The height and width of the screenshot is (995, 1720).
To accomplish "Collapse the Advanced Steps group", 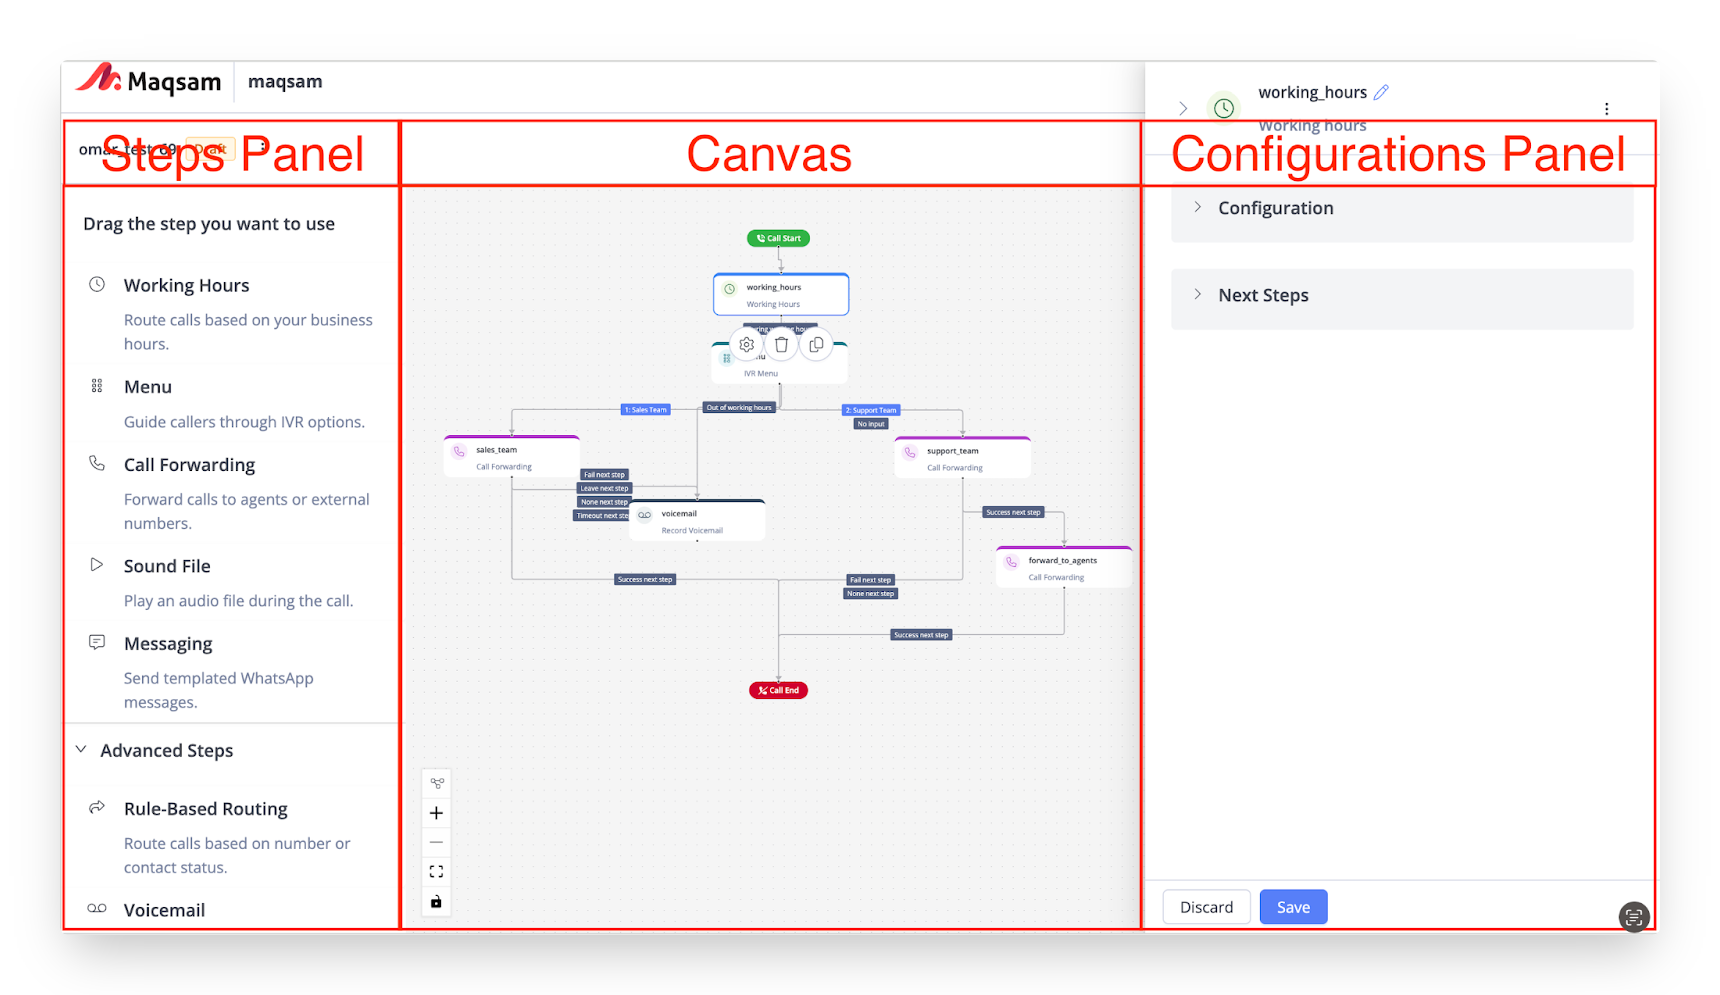I will click(82, 750).
